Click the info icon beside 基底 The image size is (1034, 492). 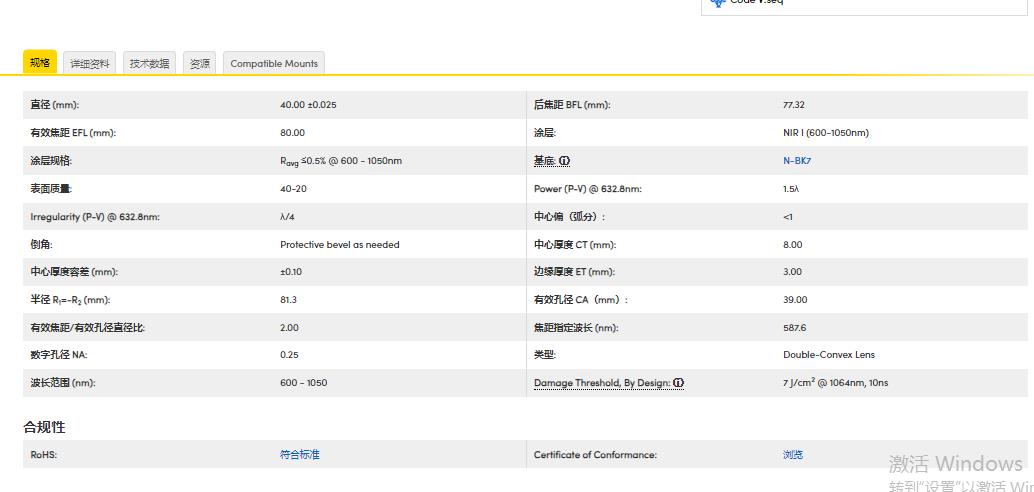pos(565,161)
